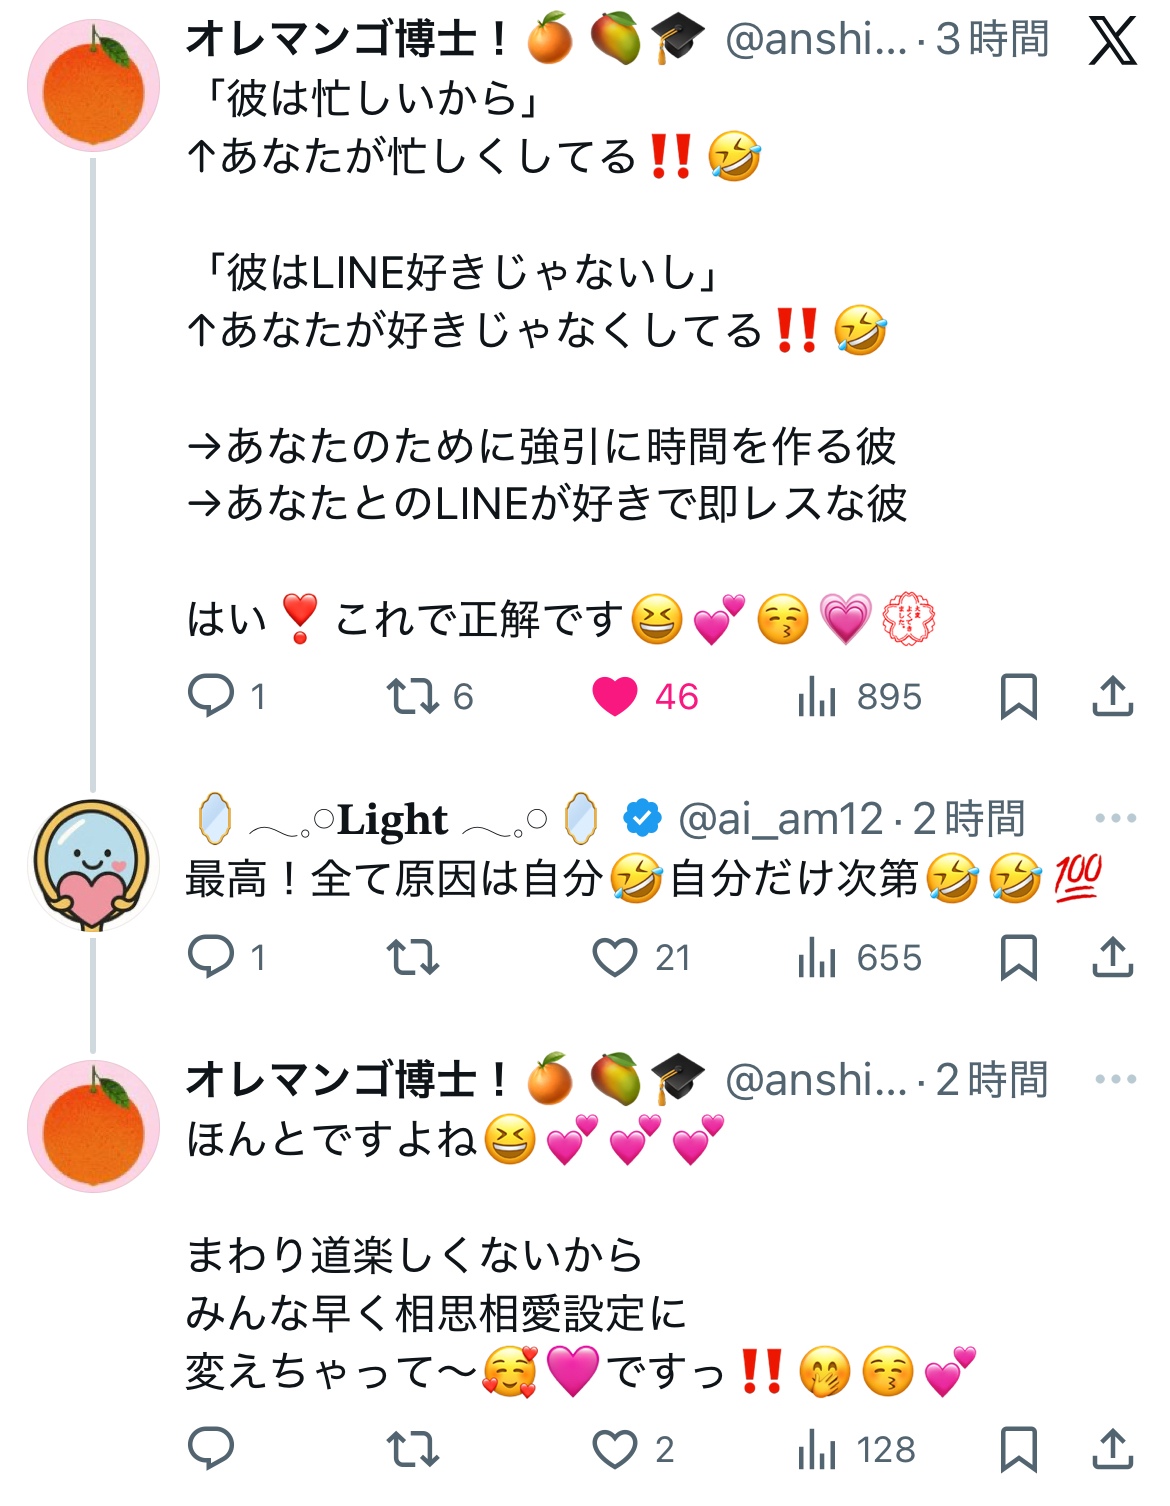Reply to the first オレマンゴ博士 post

click(211, 696)
